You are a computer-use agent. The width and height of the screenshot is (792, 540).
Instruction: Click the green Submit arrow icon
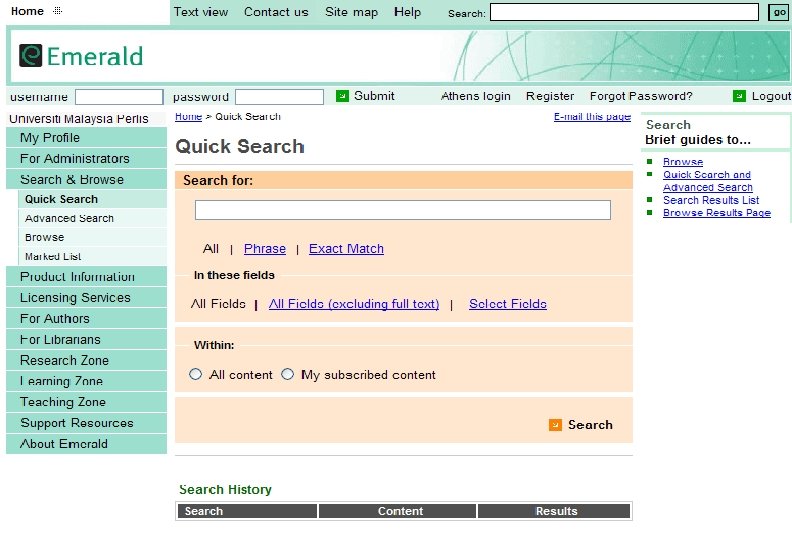point(342,95)
